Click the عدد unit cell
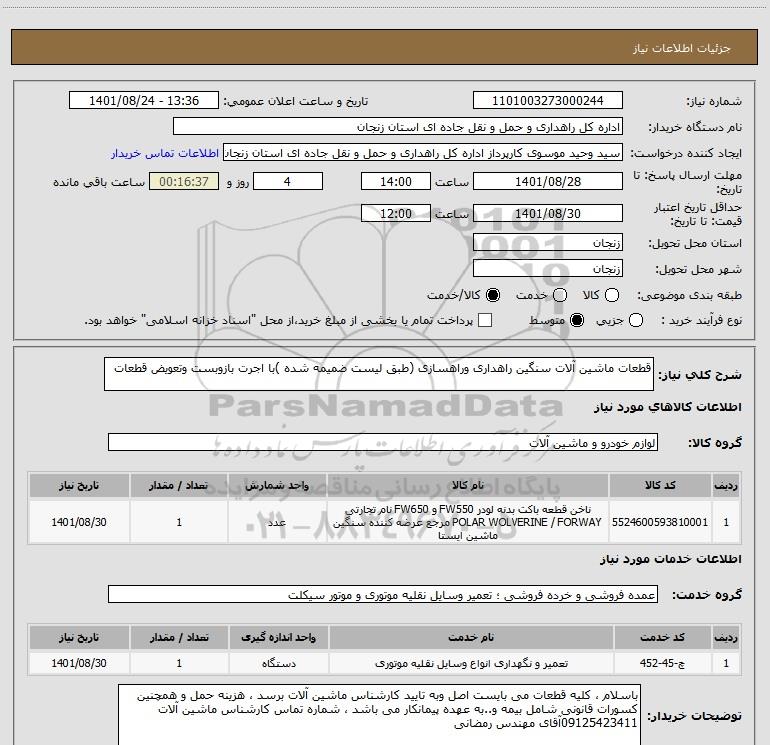The width and height of the screenshot is (770, 745). pyautogui.click(x=277, y=522)
